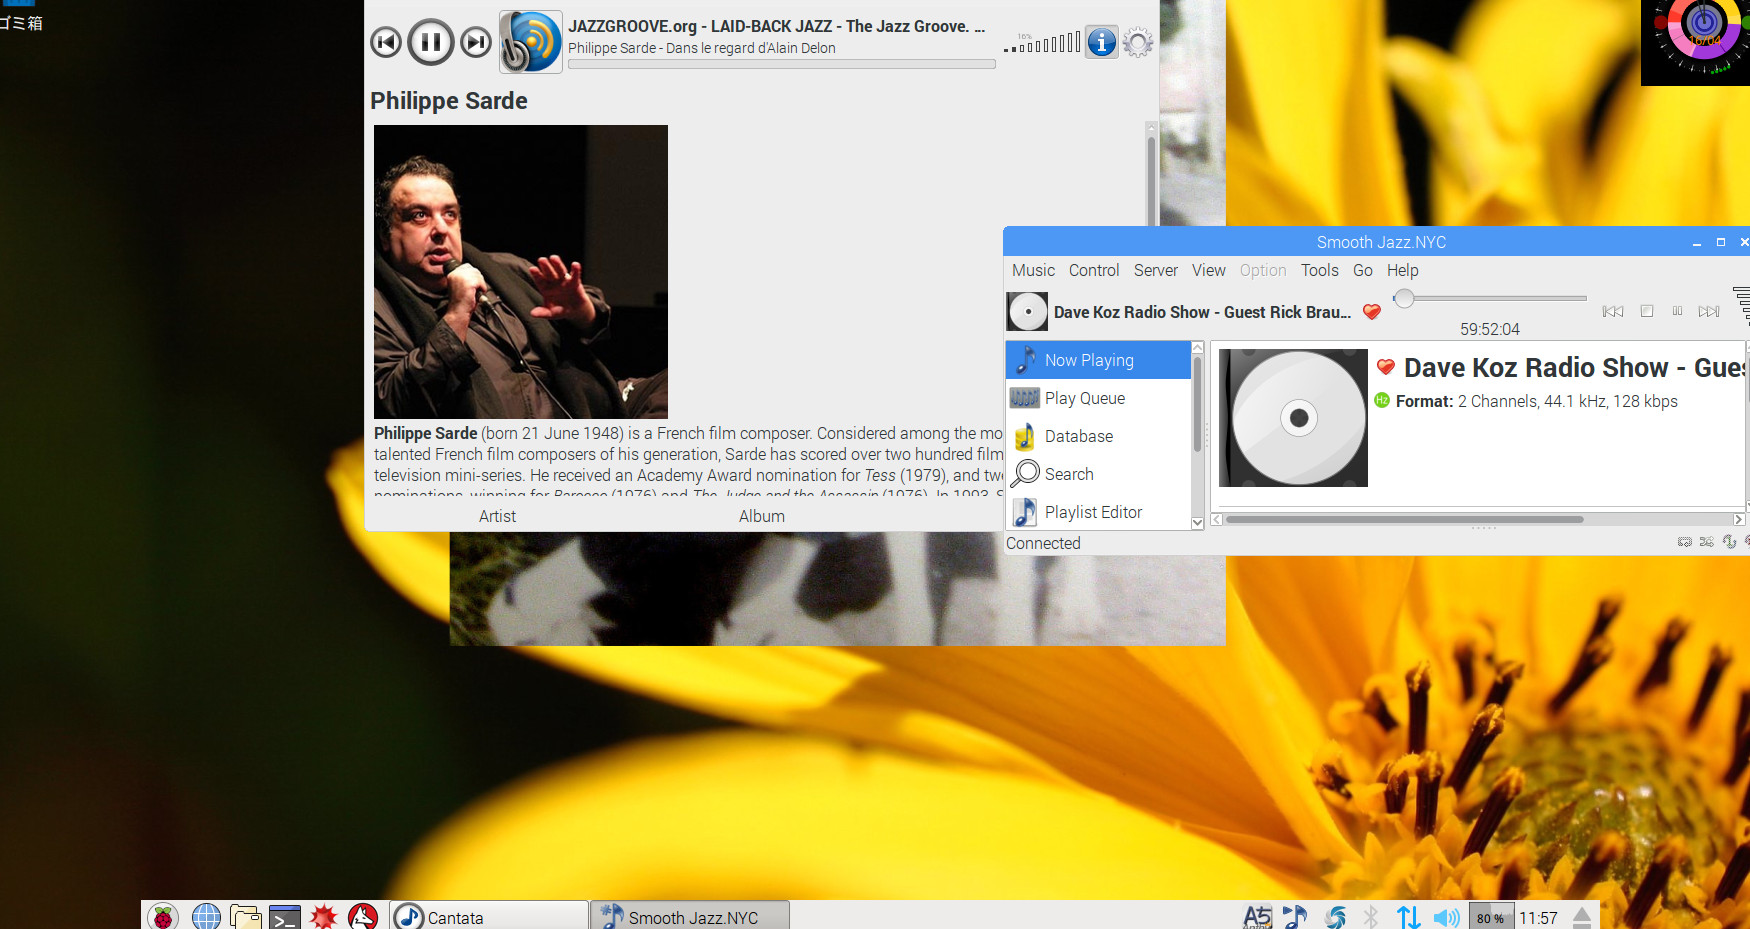1750x929 pixels.
Task: Open Cantata settings gear menu
Action: pyautogui.click(x=1137, y=42)
